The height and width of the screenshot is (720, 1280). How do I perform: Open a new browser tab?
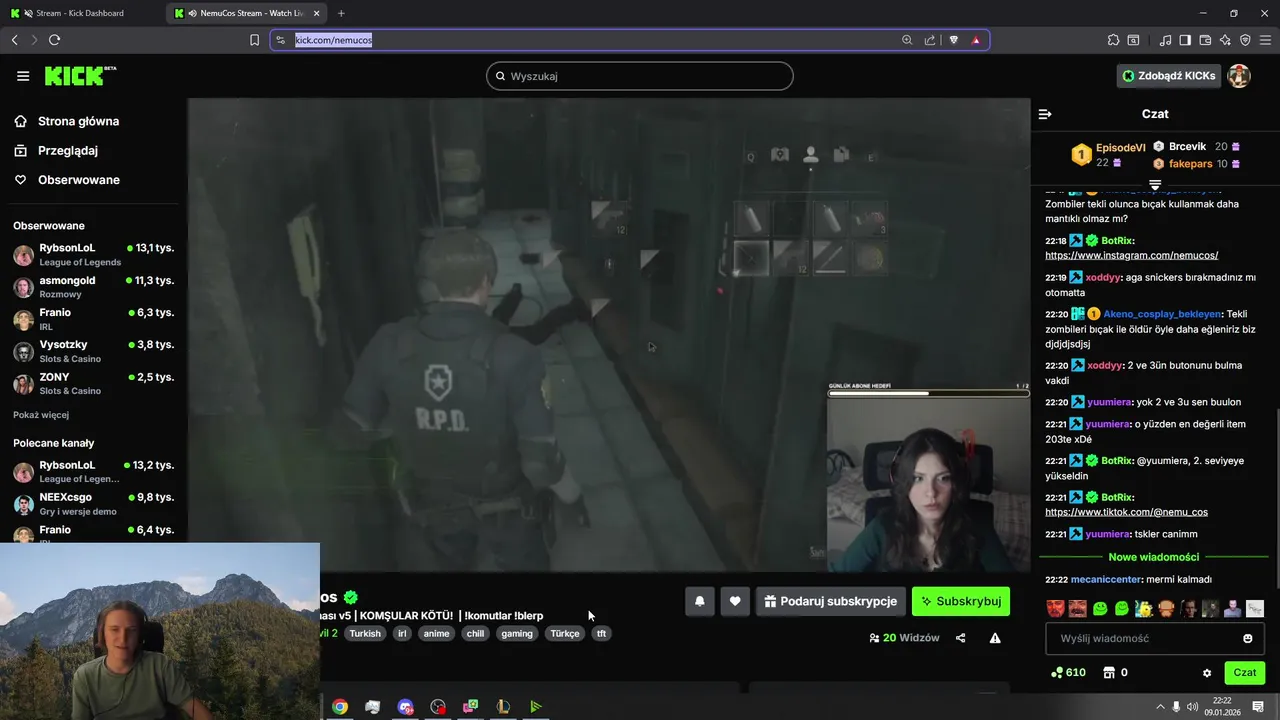pos(341,13)
